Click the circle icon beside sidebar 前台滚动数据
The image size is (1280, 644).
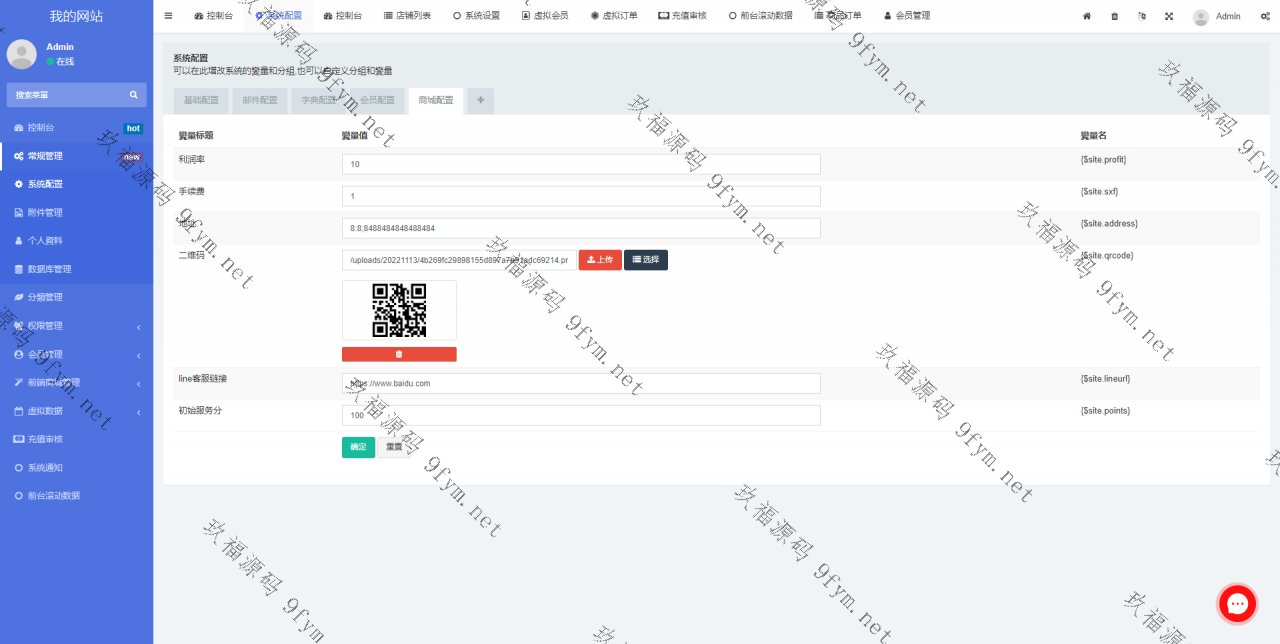coord(18,495)
